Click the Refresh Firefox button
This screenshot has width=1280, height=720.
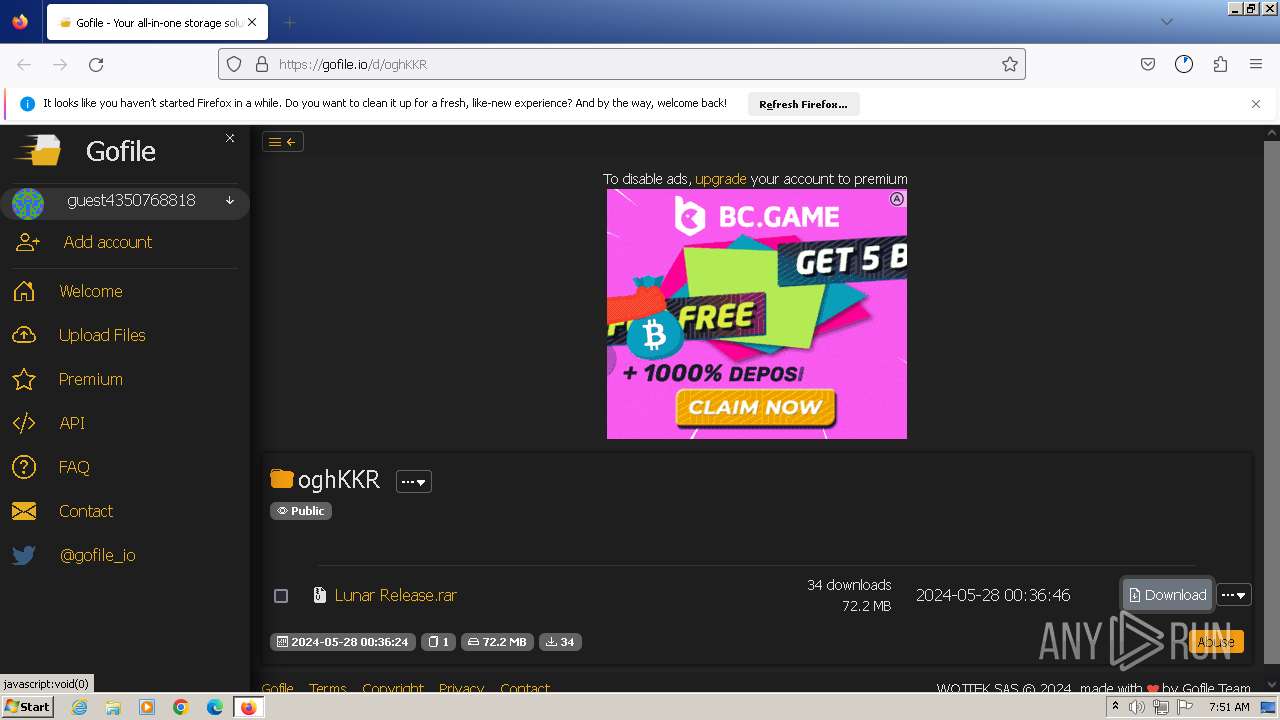(803, 104)
